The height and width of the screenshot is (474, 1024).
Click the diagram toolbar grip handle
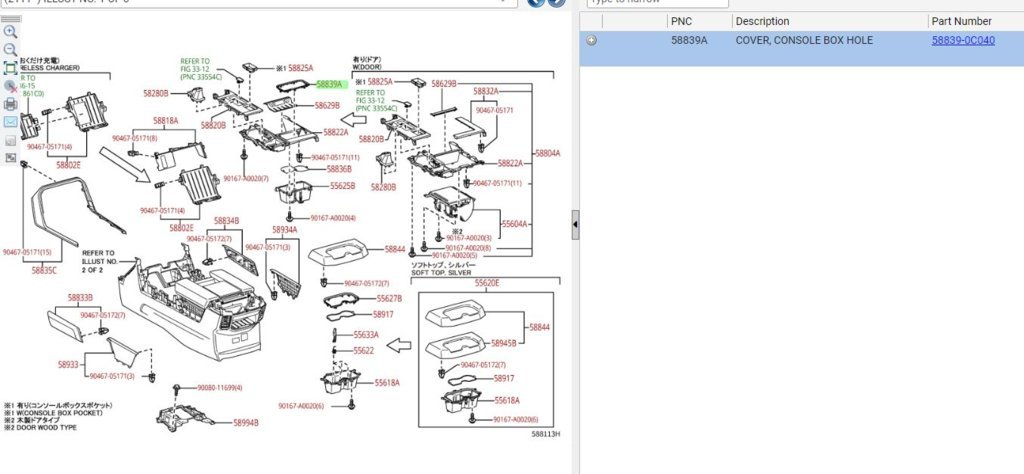point(10,19)
